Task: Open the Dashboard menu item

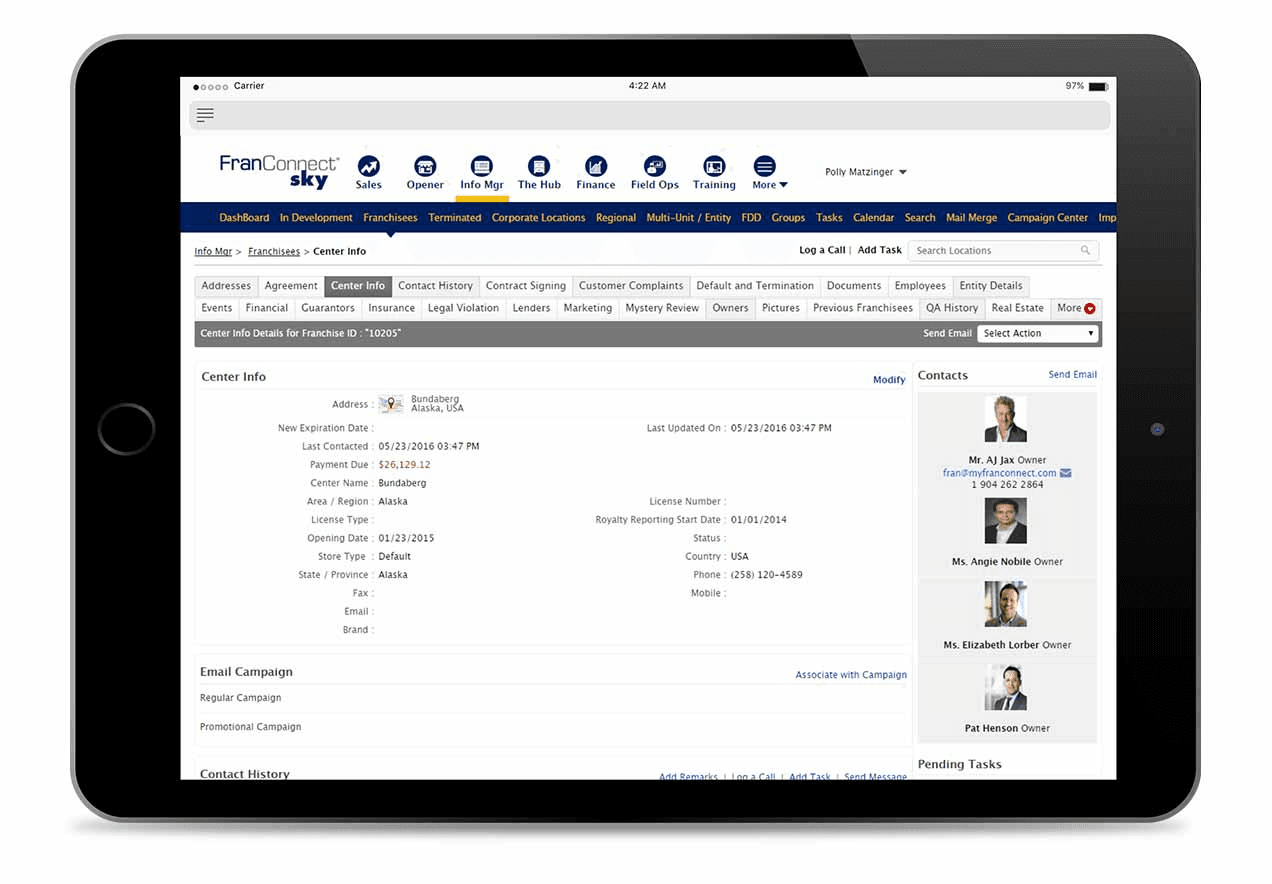Action: click(x=244, y=218)
